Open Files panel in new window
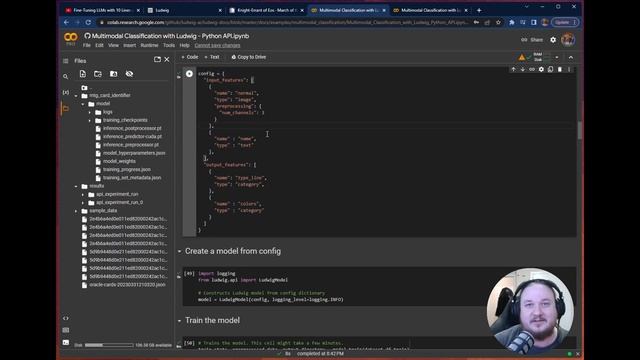The image size is (640, 360). tap(157, 60)
